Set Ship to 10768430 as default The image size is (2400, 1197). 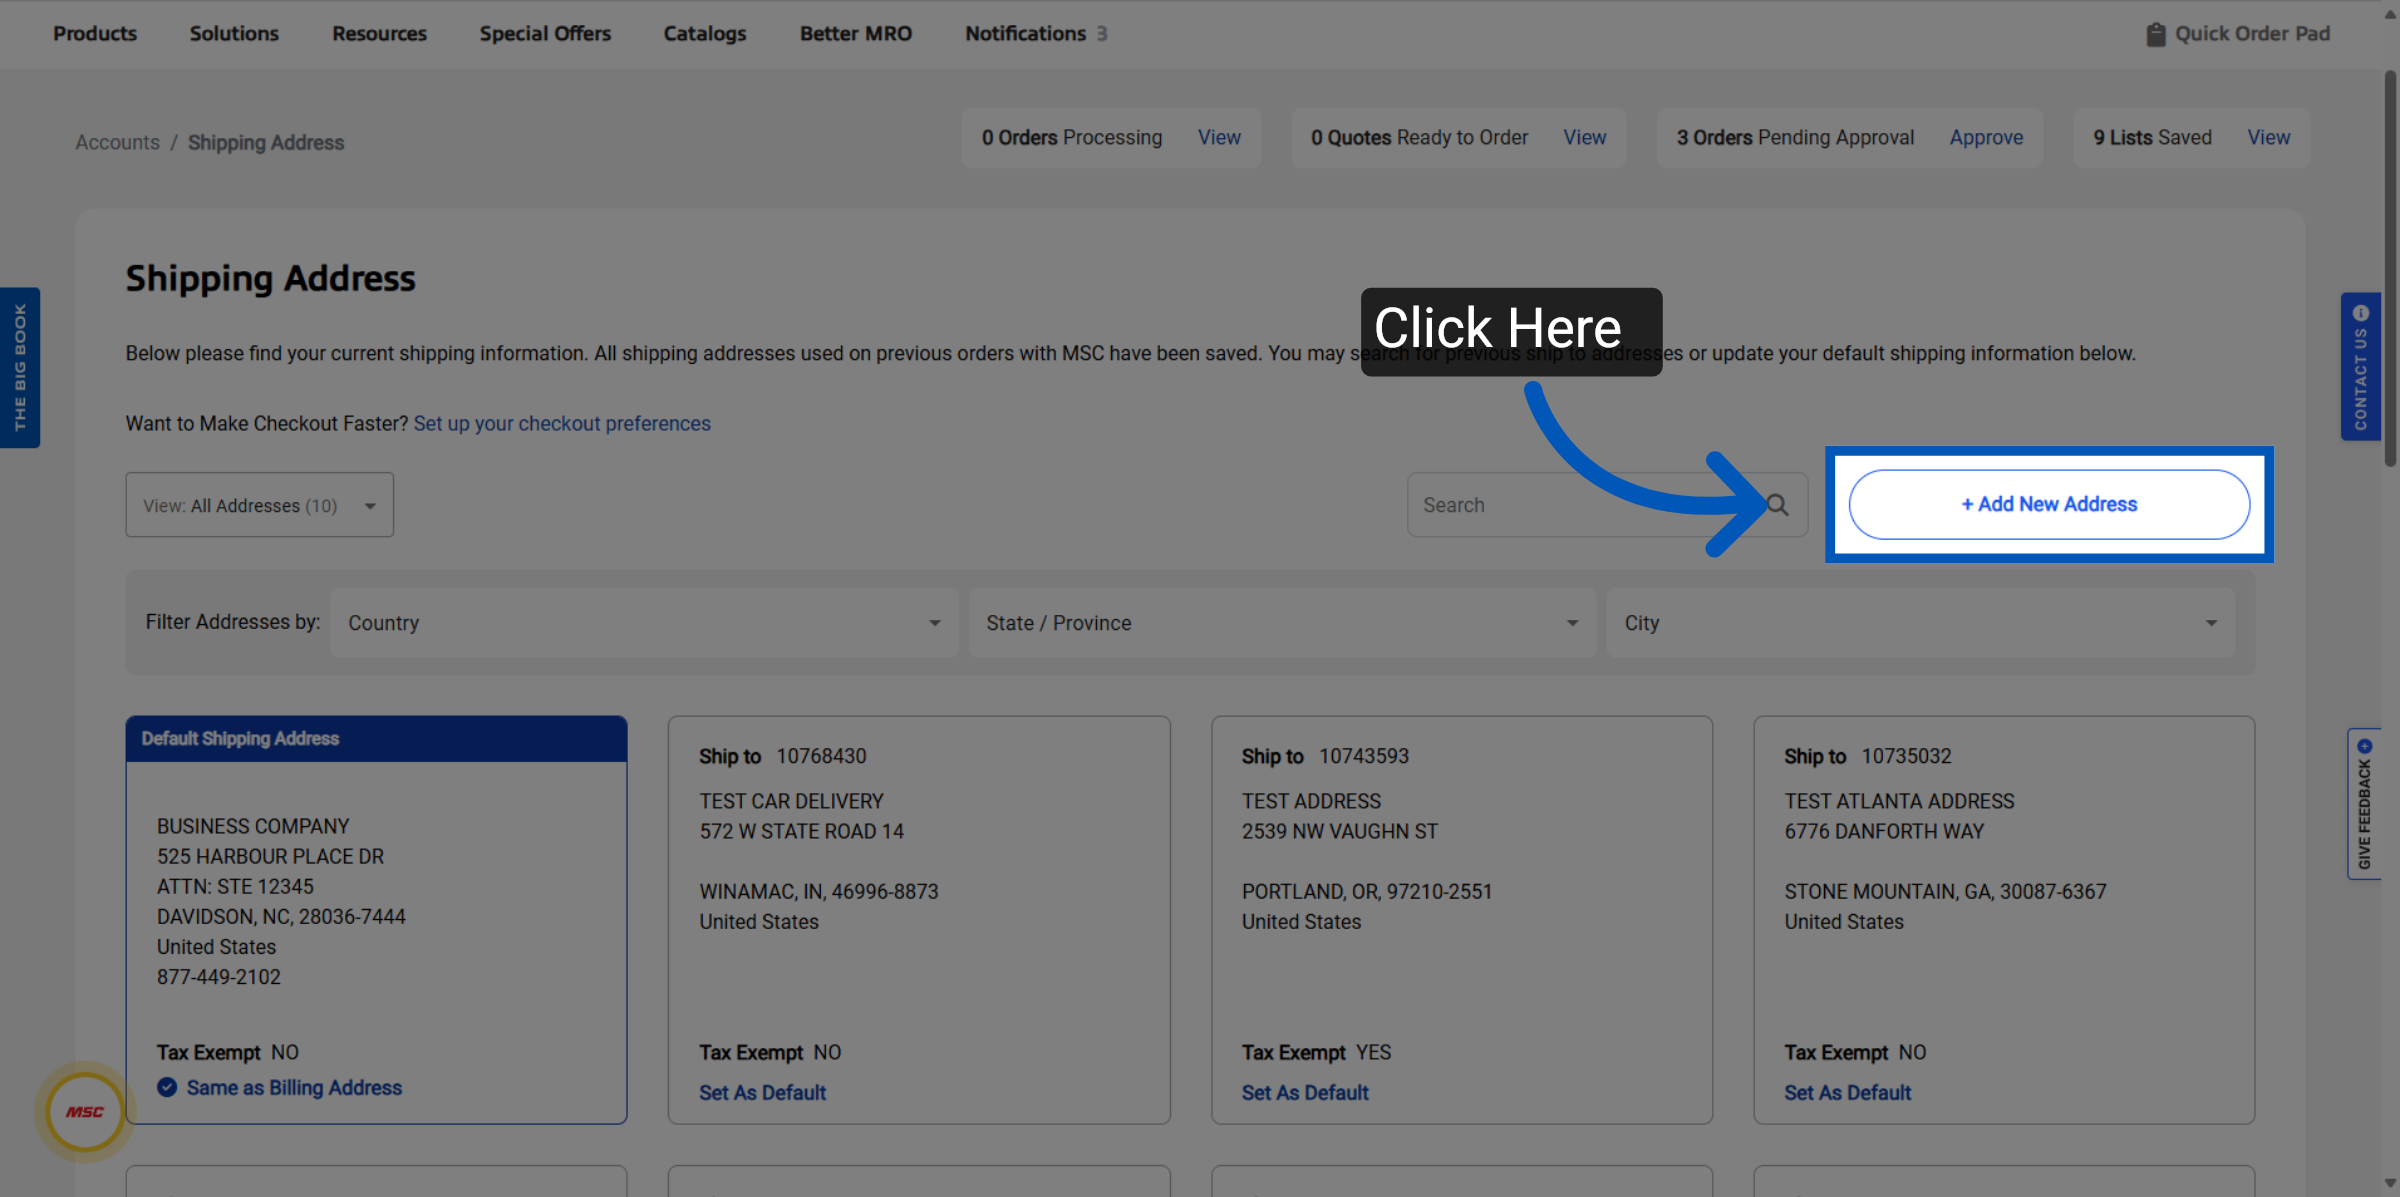click(762, 1092)
